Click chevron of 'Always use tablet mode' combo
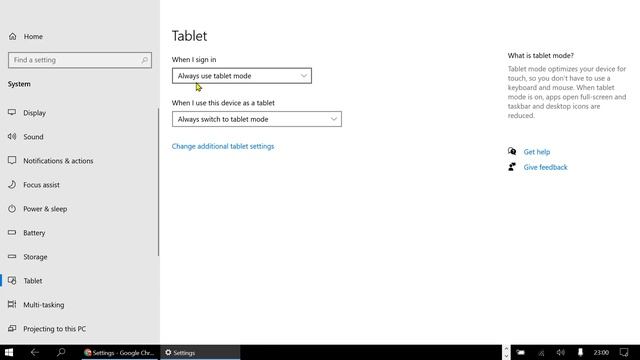The width and height of the screenshot is (640, 360). point(304,76)
